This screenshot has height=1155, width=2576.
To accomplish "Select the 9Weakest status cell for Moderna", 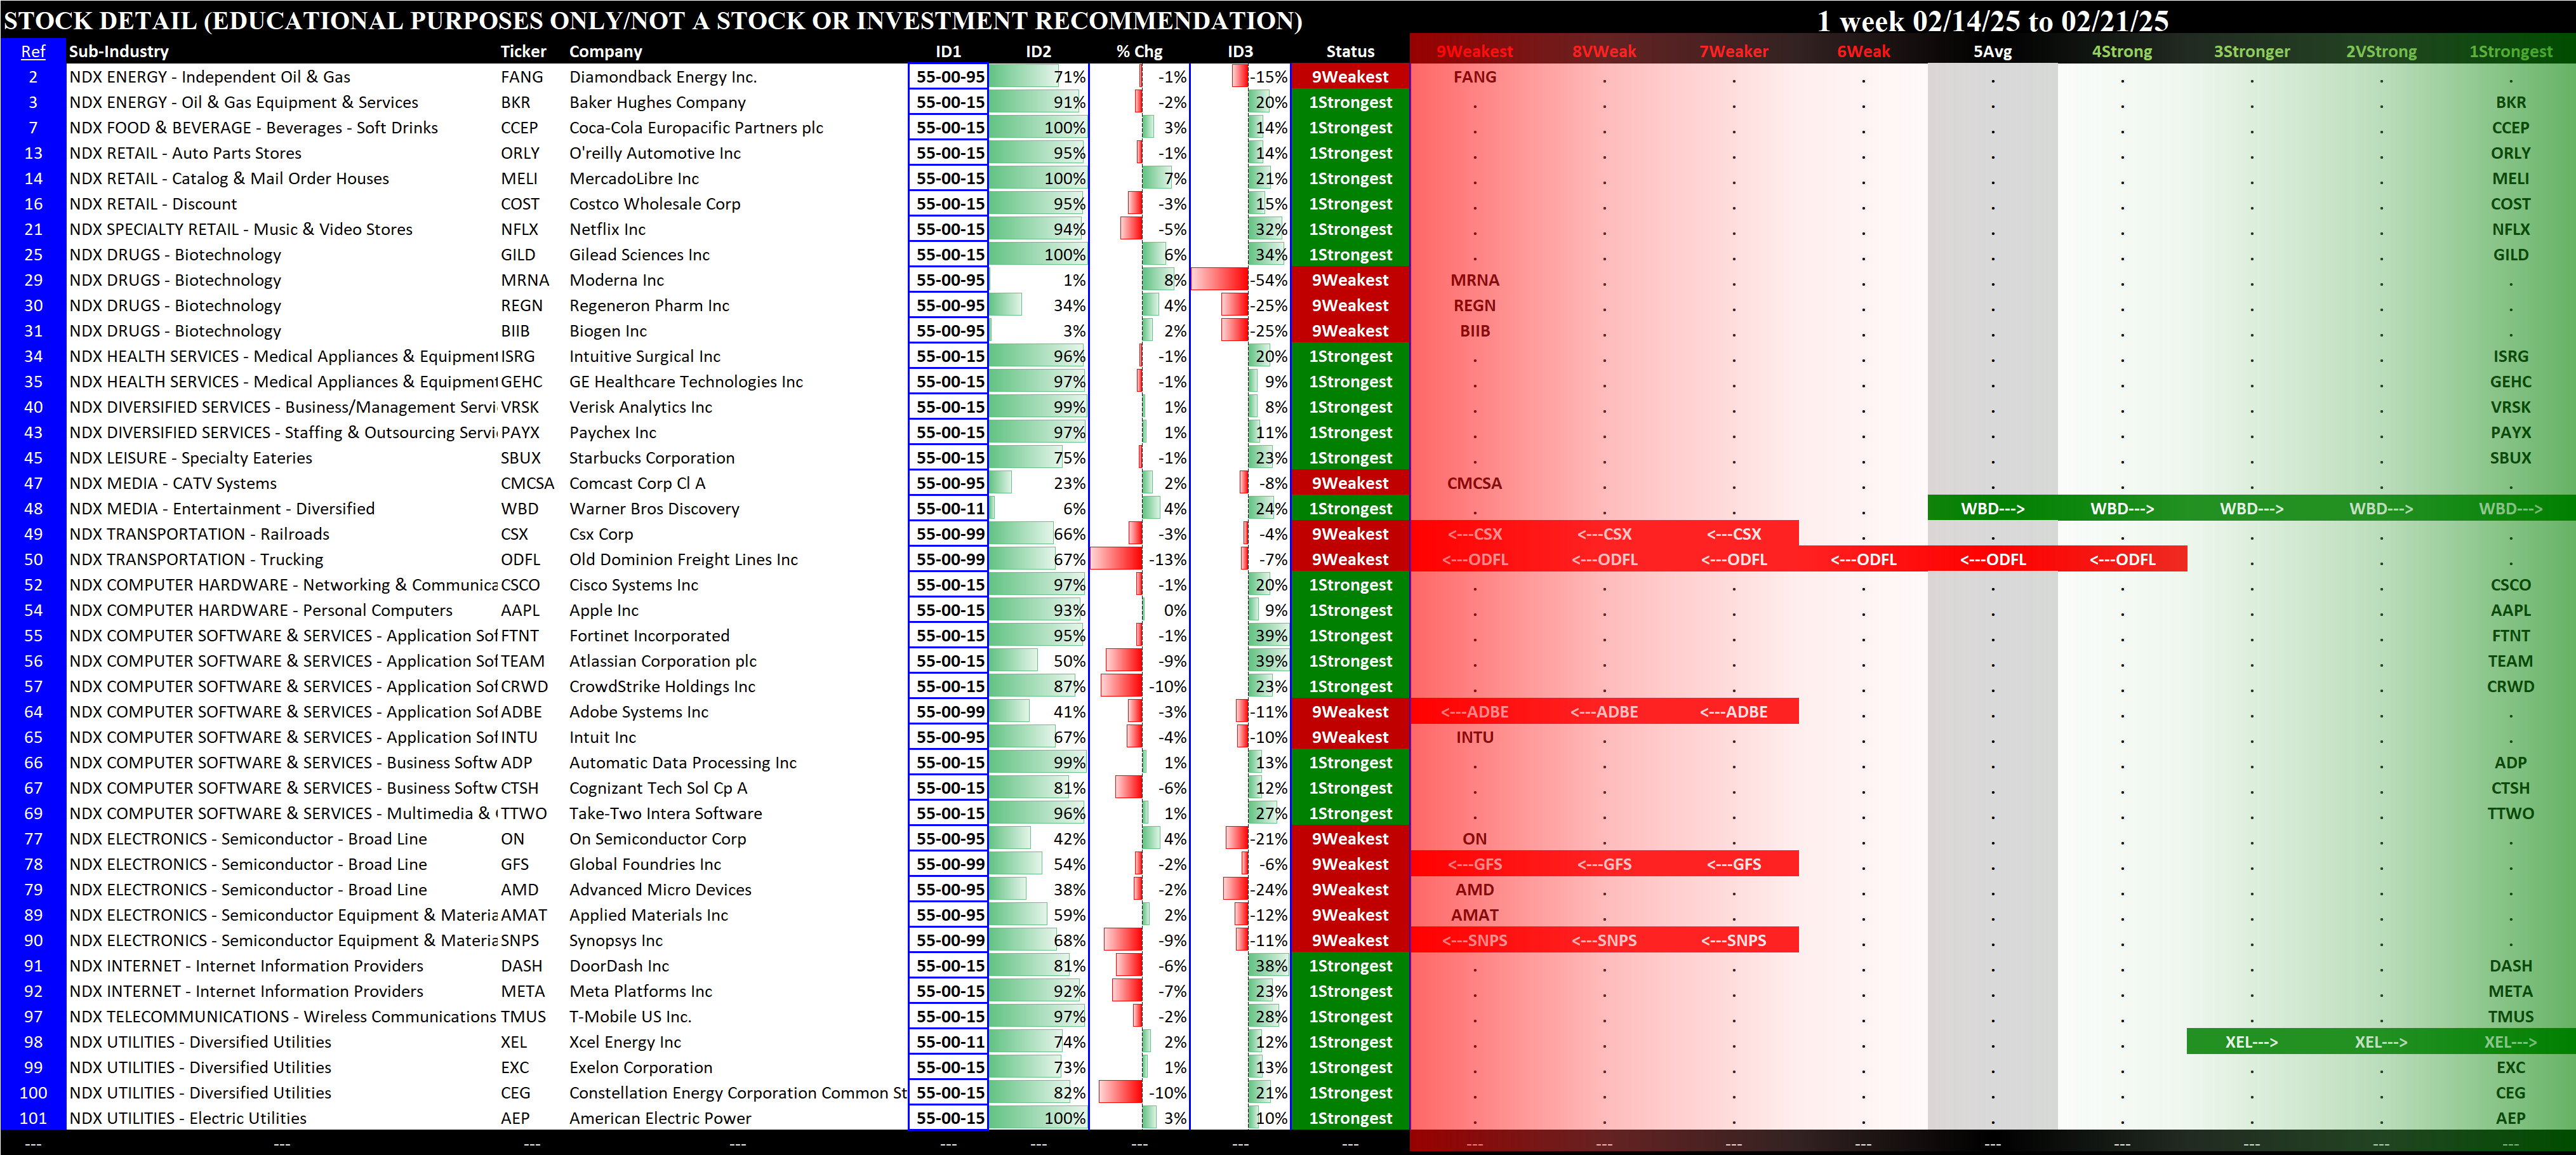I will pos(1350,280).
